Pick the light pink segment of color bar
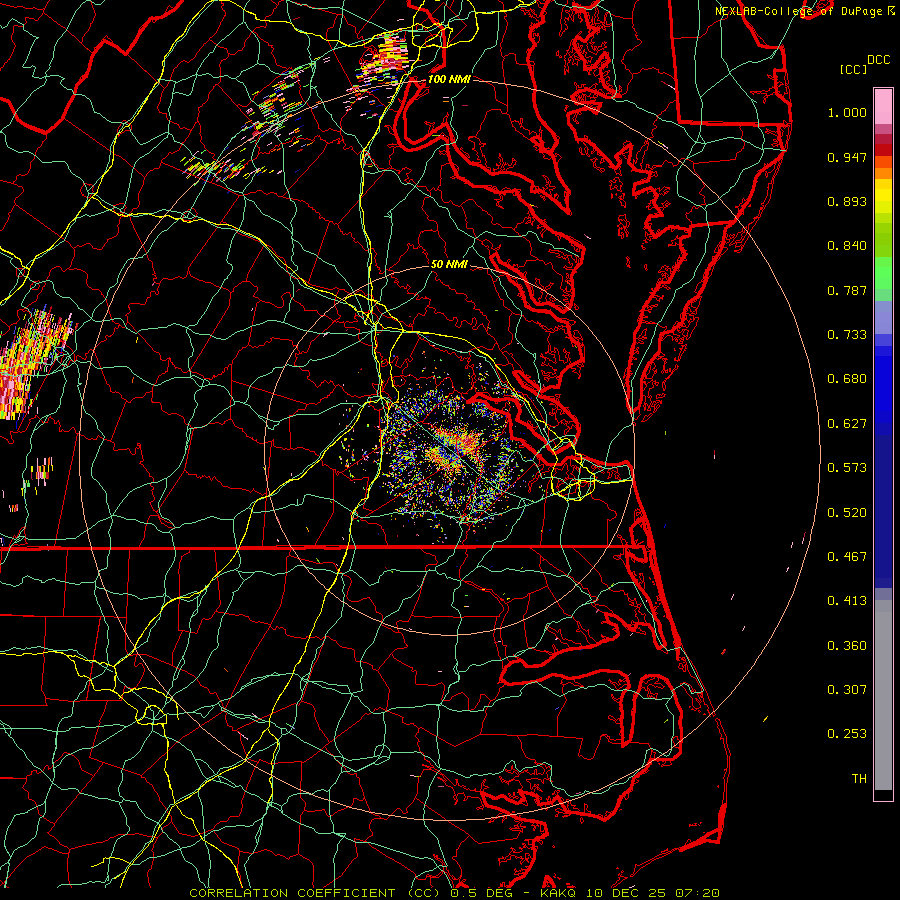Image resolution: width=900 pixels, height=900 pixels. (x=883, y=107)
